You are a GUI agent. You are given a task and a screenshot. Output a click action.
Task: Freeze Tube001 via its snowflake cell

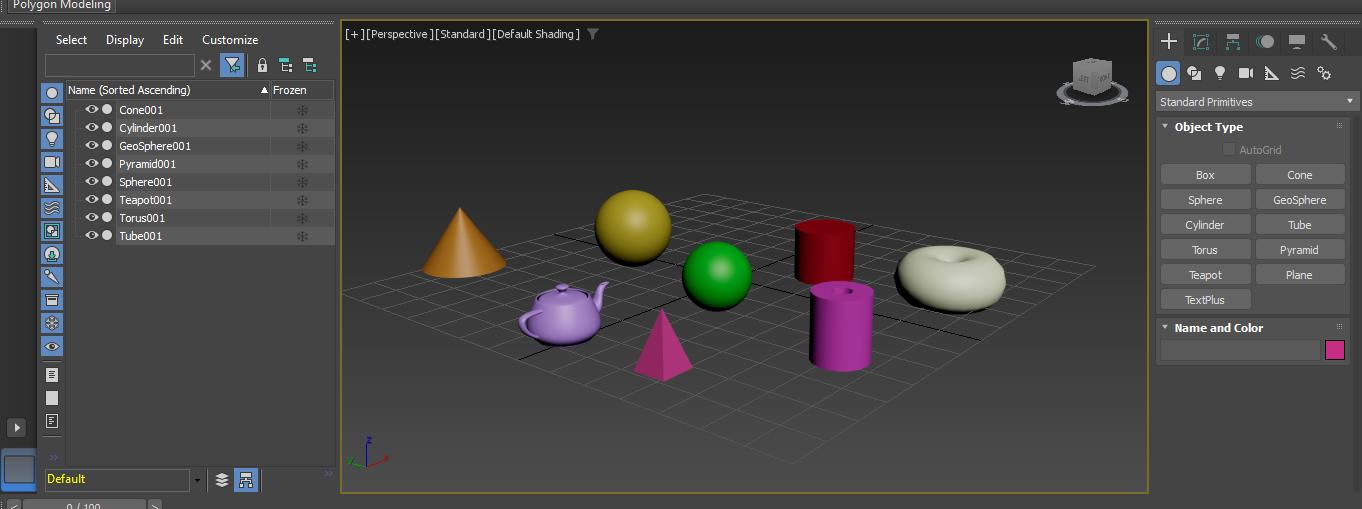point(302,236)
